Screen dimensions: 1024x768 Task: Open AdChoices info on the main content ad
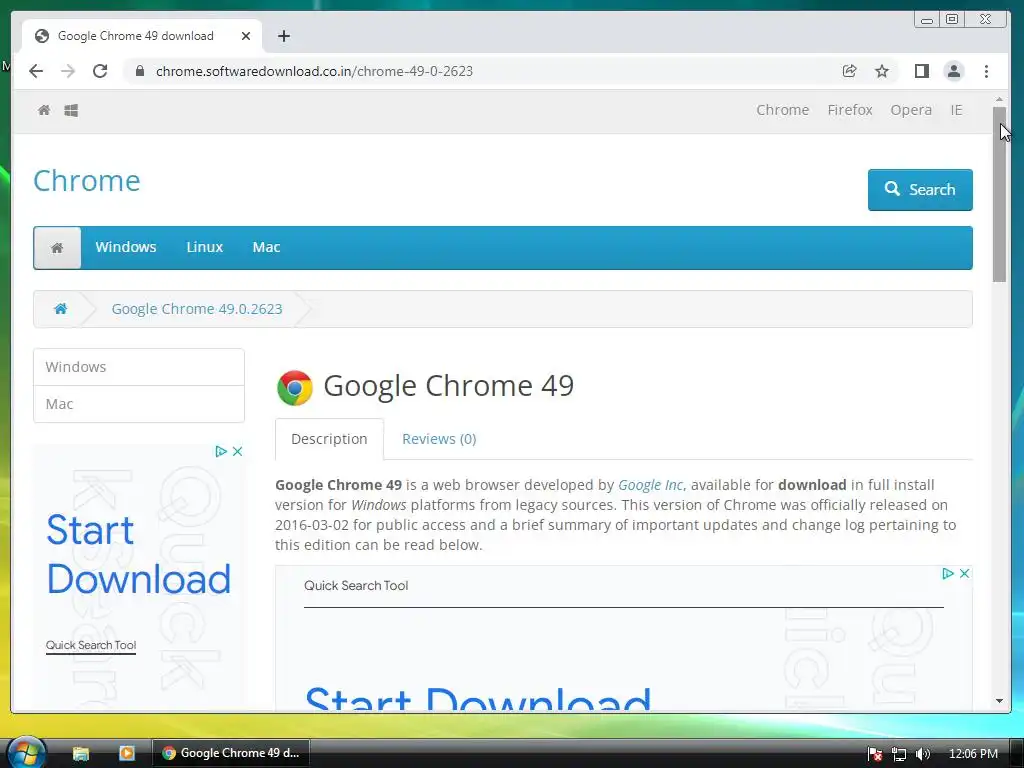coord(948,573)
